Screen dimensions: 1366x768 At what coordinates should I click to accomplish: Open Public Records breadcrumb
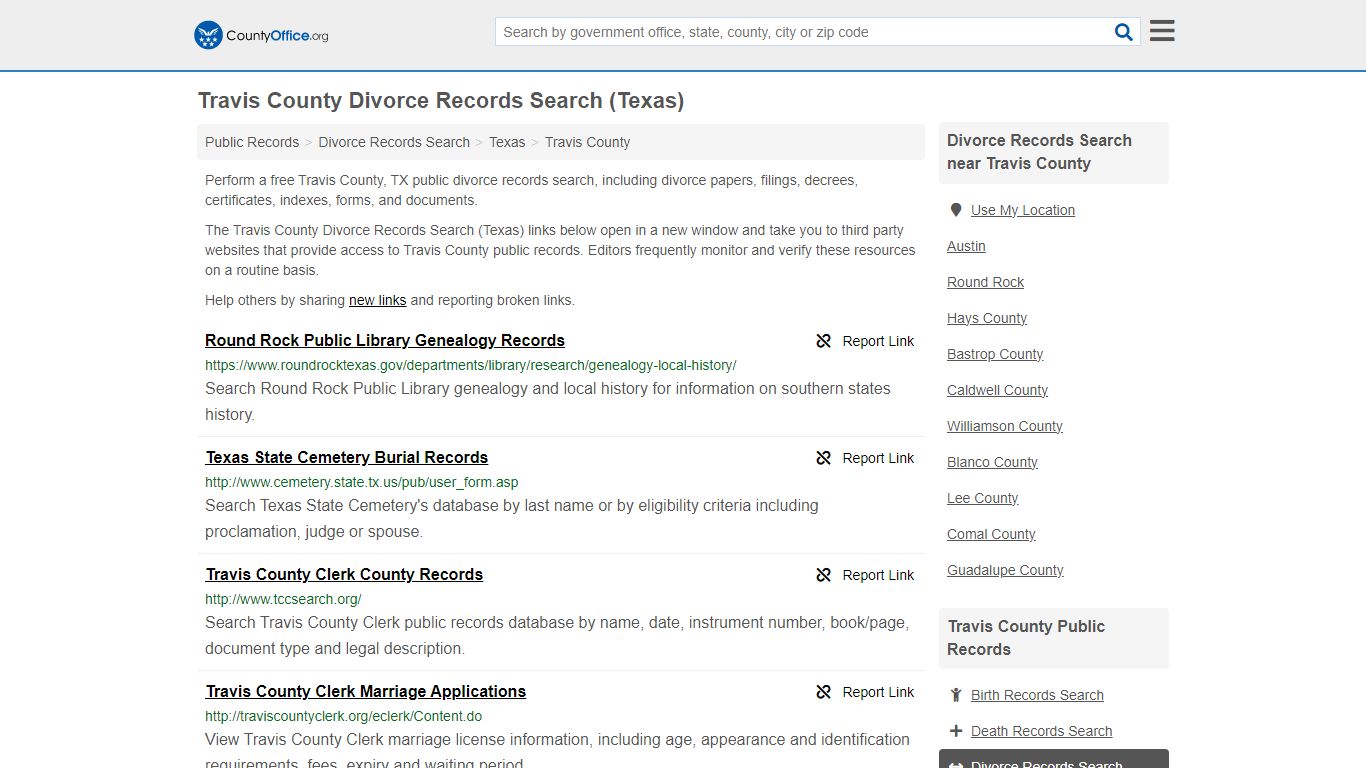point(252,142)
